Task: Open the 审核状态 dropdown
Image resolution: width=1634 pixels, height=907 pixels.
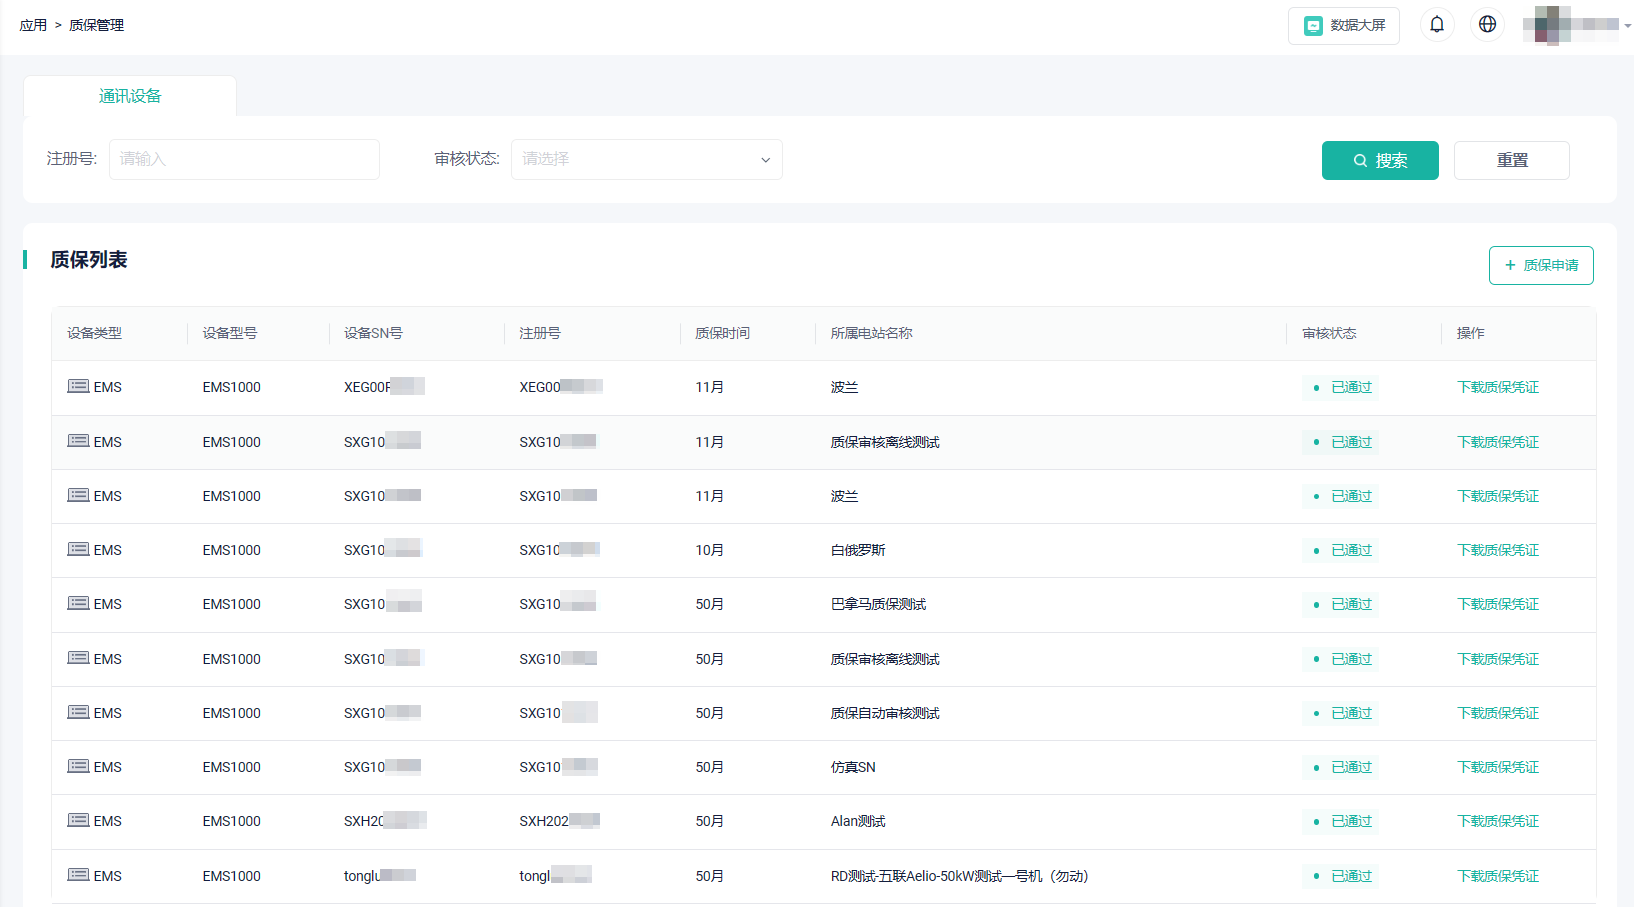Action: (x=646, y=159)
